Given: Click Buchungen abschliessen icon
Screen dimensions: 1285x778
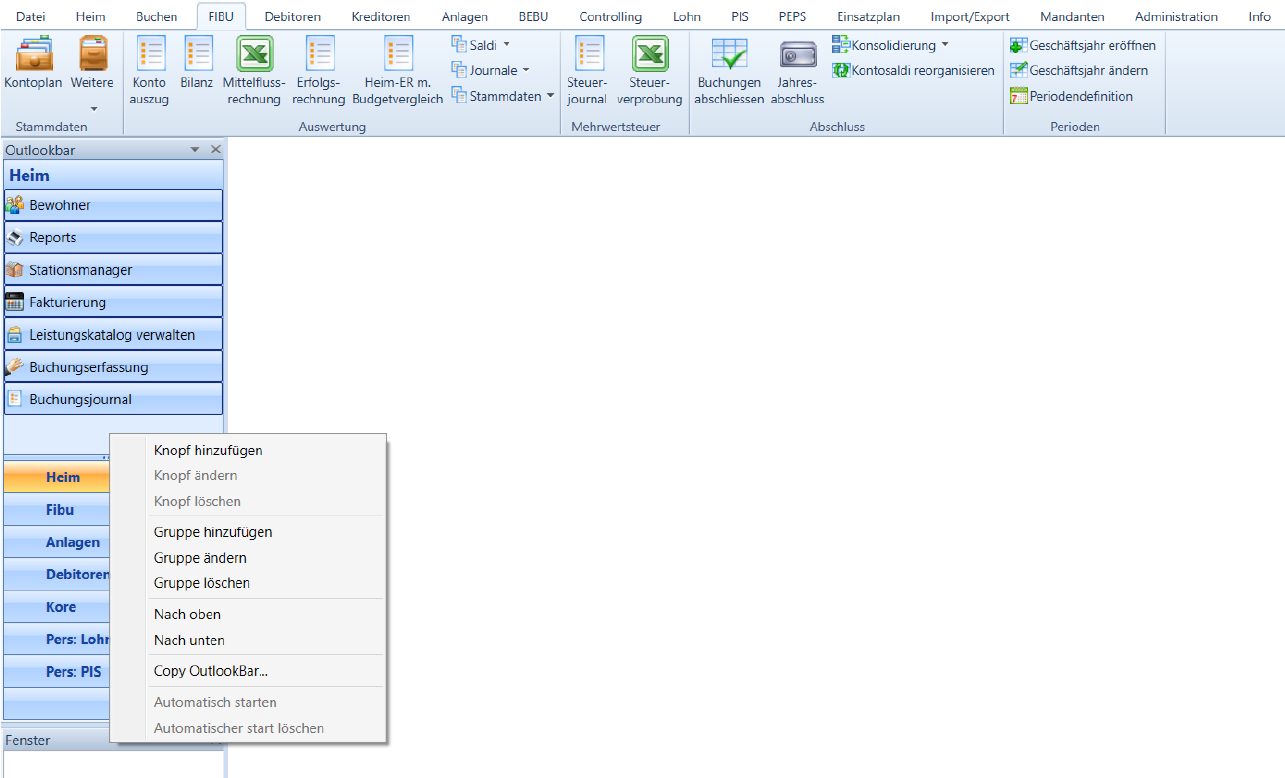Looking at the screenshot, I should click(729, 55).
